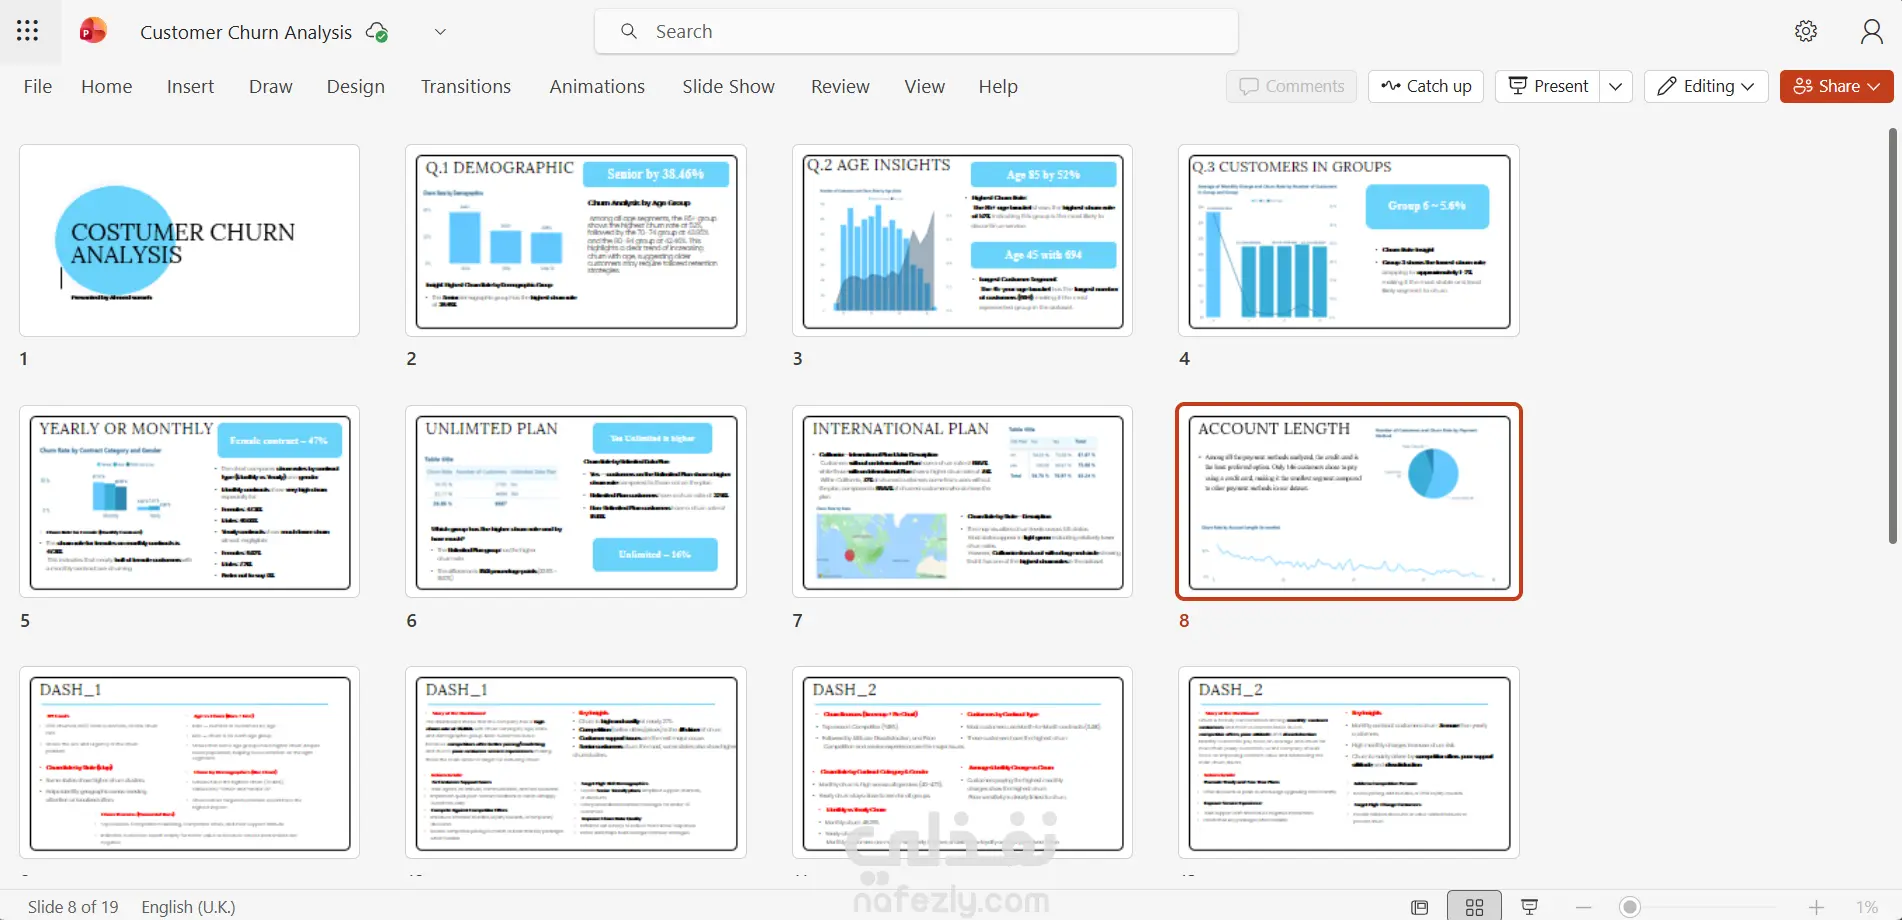This screenshot has width=1902, height=920.
Task: Open the settings gear icon
Action: coord(1806,31)
